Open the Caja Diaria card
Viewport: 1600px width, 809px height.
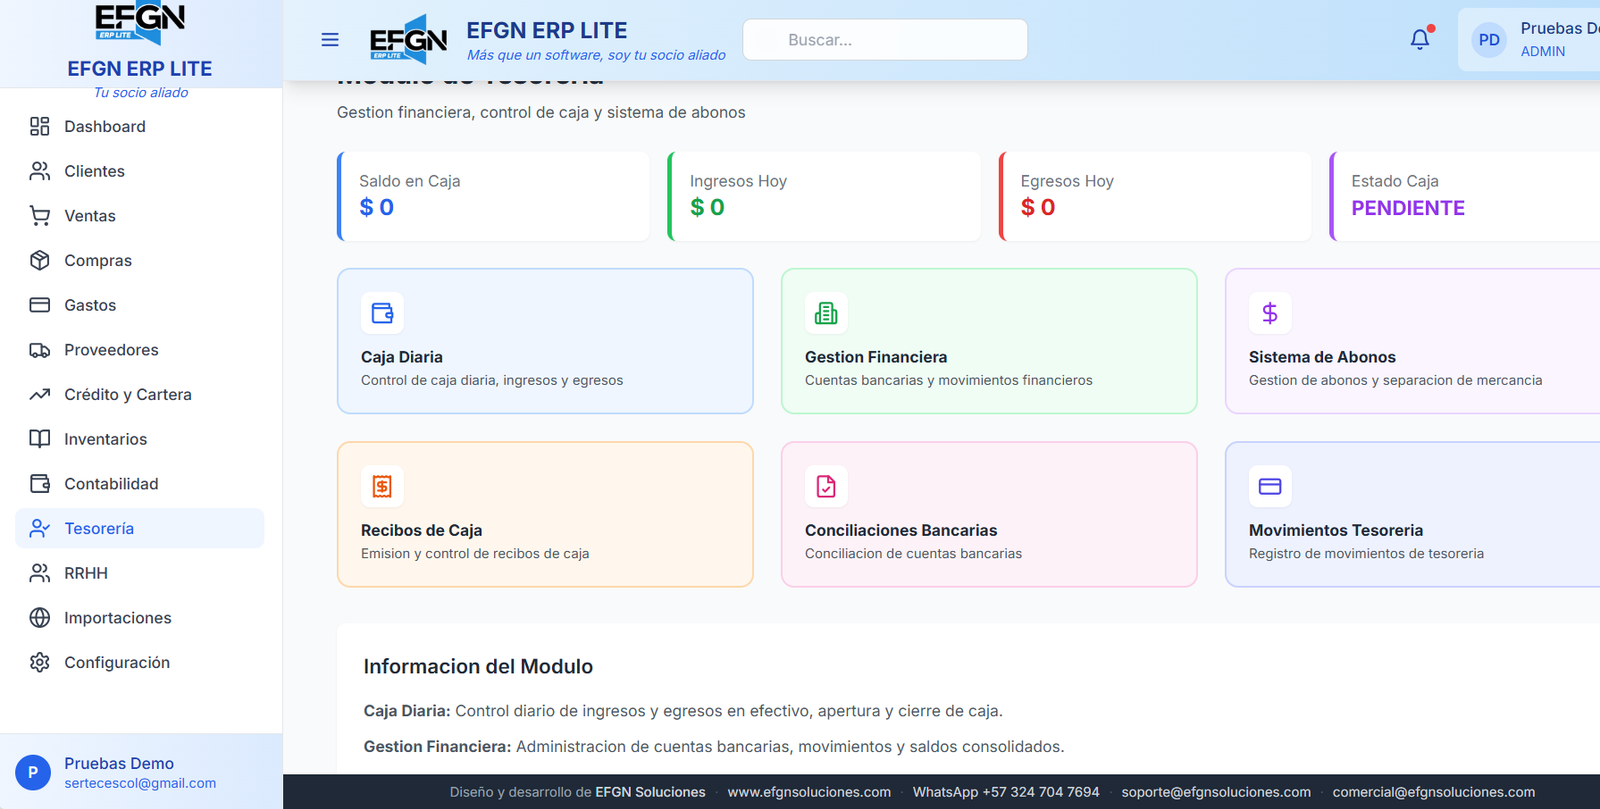tap(545, 341)
